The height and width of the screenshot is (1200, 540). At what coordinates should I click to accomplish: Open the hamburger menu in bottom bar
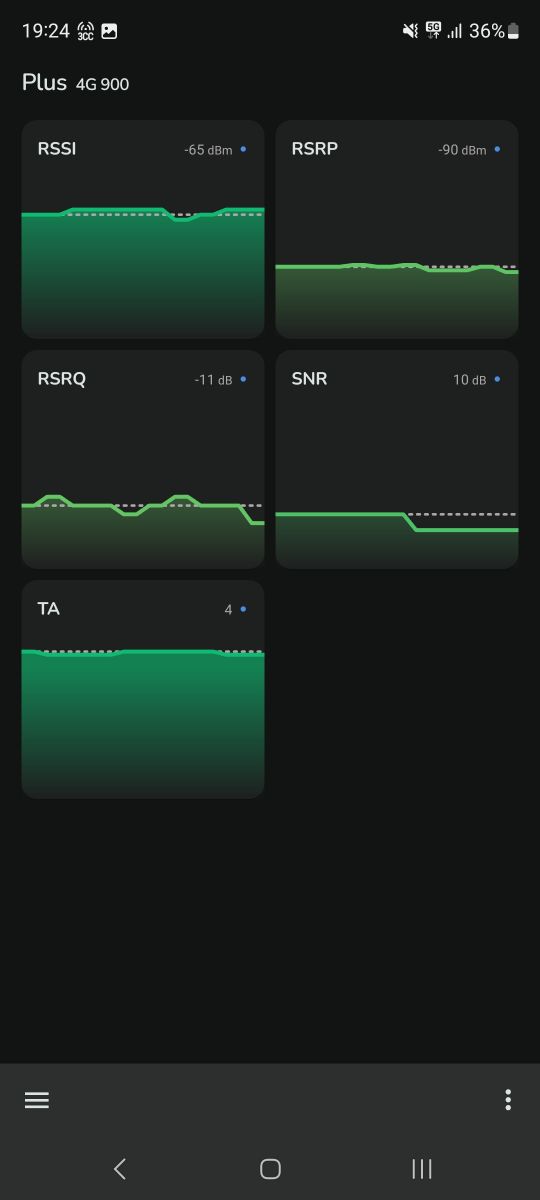coord(37,1100)
